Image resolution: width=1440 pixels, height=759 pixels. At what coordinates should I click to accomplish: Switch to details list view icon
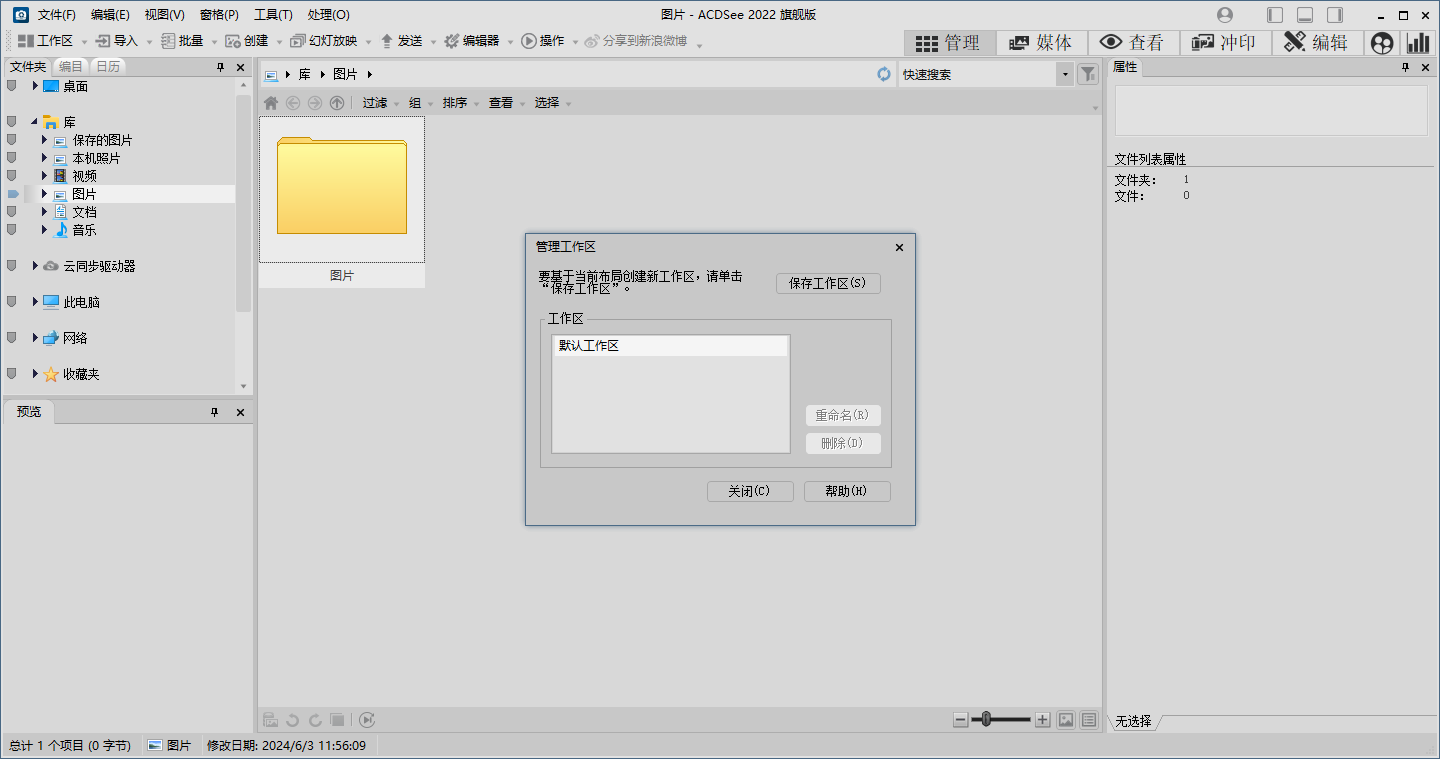tap(1089, 719)
